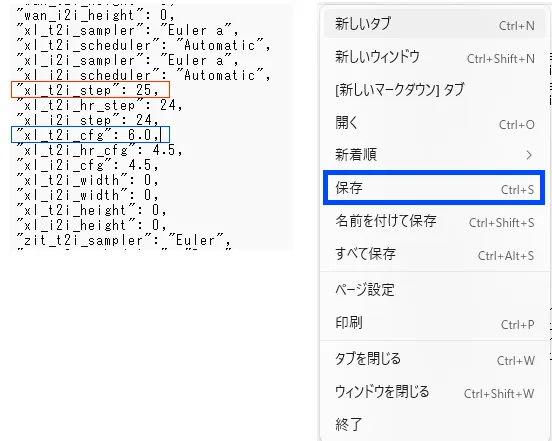This screenshot has width=552, height=441.
Task: Click the line "xl_t2i_hr_cfg": 4.5,
Action: click(x=100, y=150)
